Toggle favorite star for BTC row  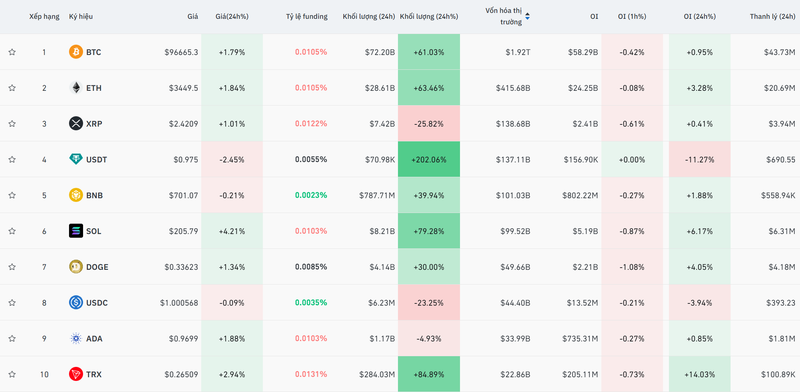pos(12,52)
